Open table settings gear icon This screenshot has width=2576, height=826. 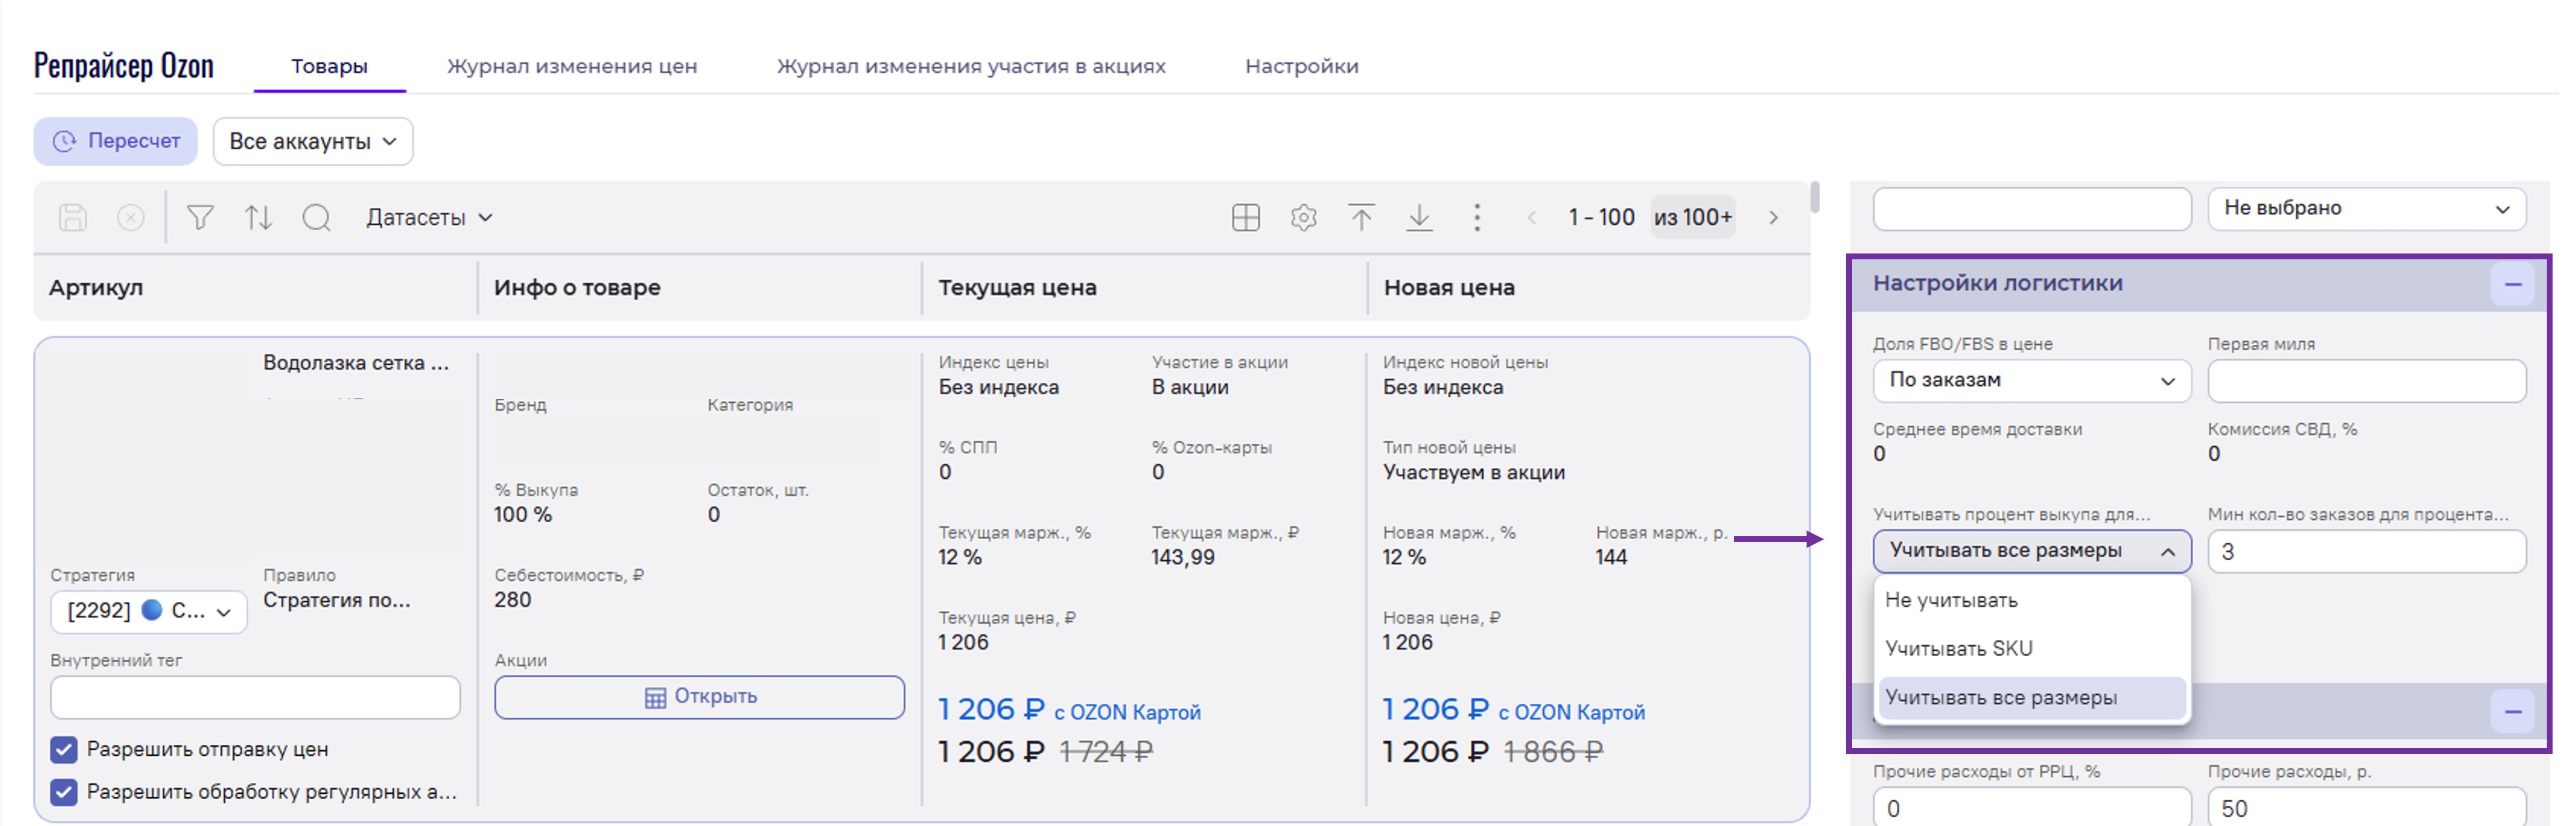[1303, 217]
